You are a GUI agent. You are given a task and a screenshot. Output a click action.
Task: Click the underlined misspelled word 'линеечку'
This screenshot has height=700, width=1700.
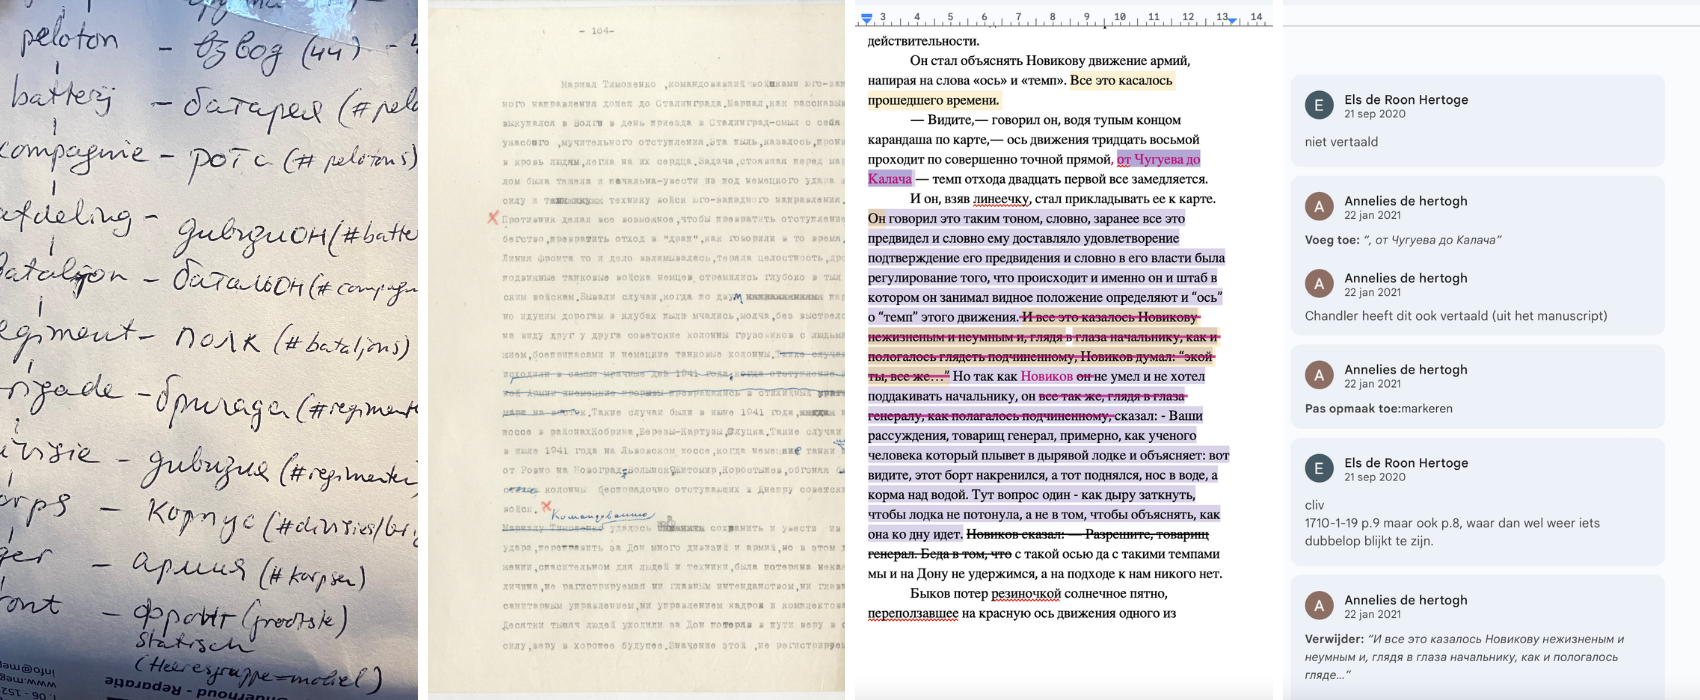(1000, 199)
